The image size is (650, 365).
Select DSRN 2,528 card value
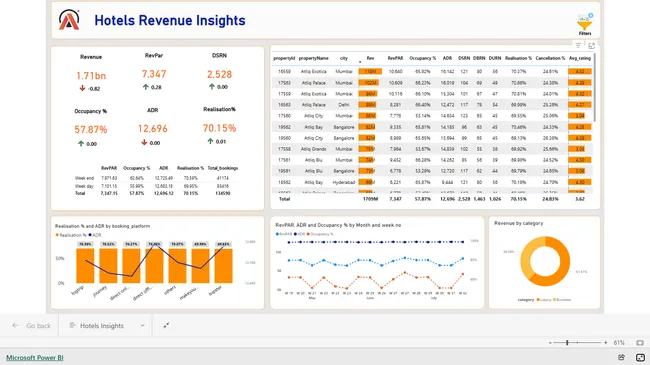[219, 74]
